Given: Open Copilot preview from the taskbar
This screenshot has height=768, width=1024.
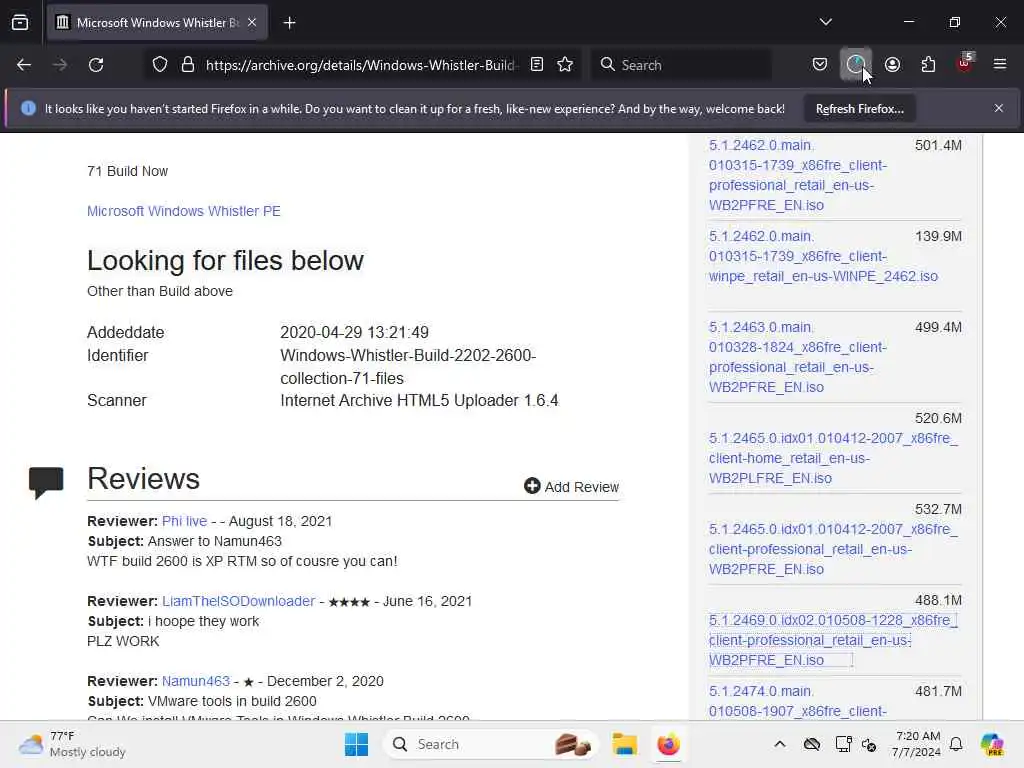Looking at the screenshot, I should [992, 744].
